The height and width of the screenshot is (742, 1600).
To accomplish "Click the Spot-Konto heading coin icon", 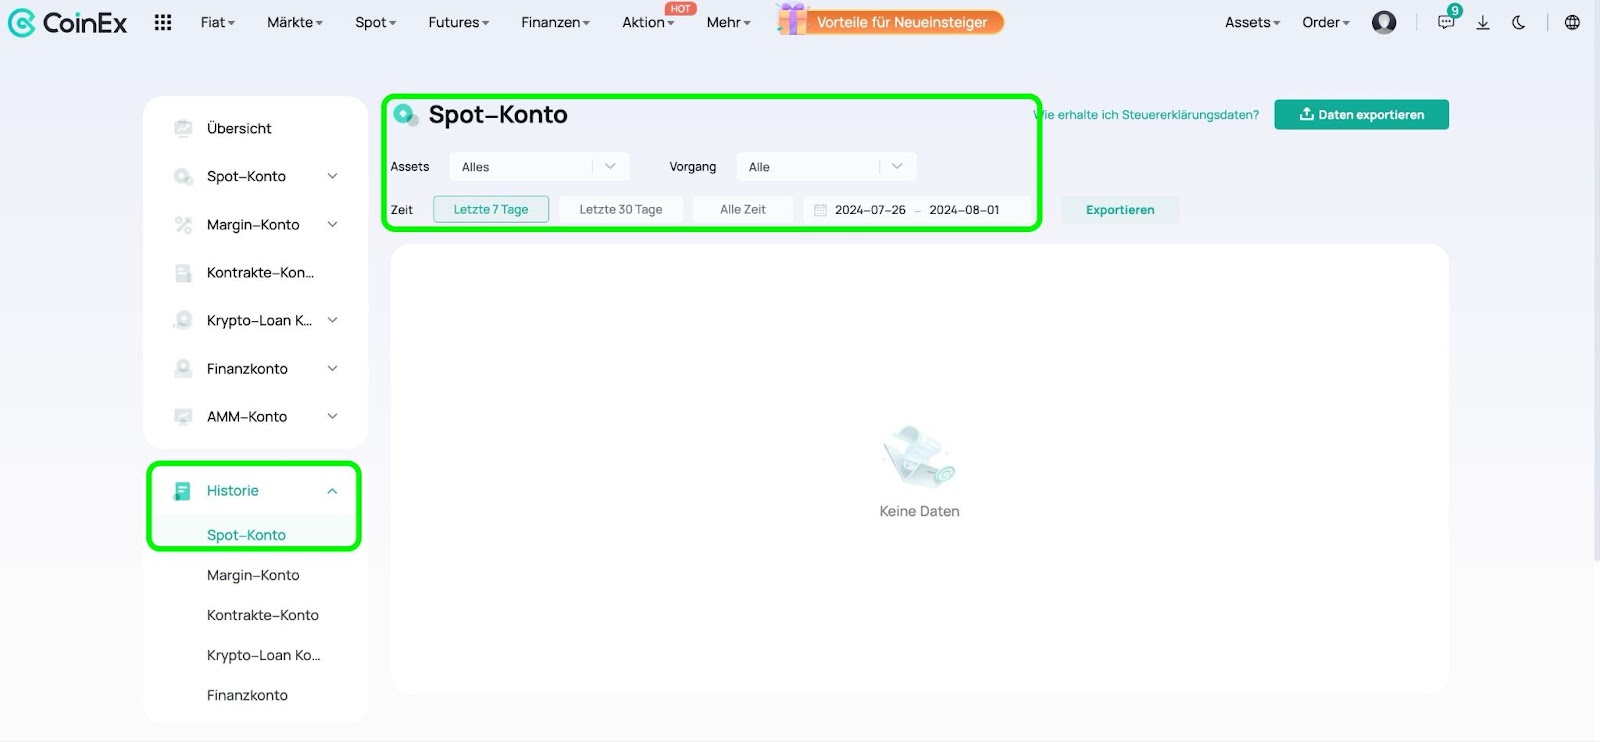I will [405, 115].
